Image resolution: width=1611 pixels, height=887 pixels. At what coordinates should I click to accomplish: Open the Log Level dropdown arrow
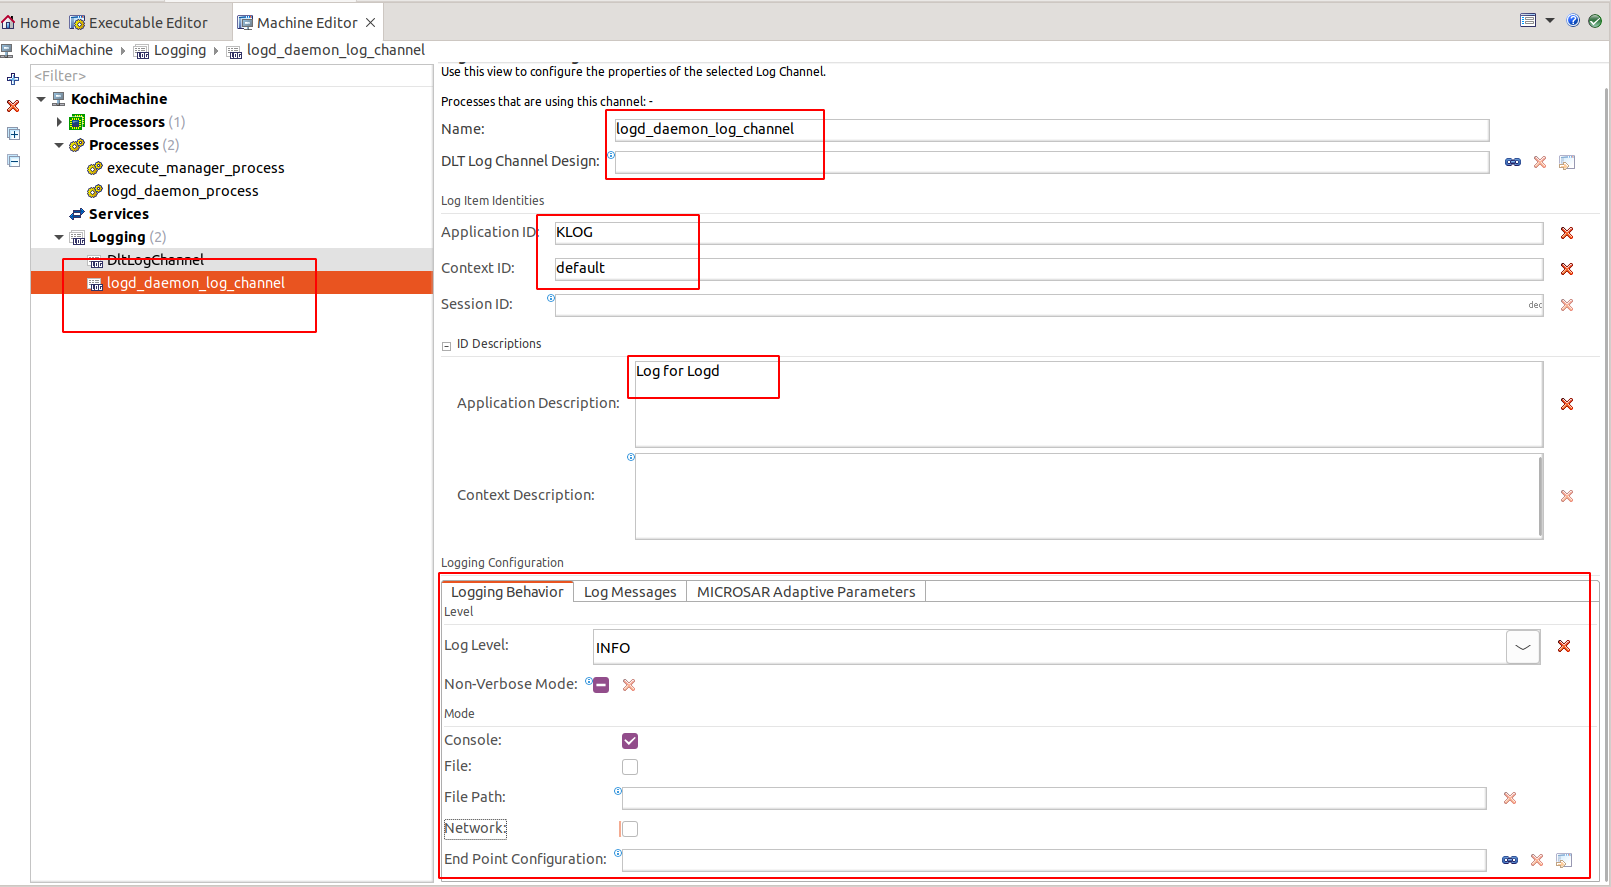point(1523,647)
